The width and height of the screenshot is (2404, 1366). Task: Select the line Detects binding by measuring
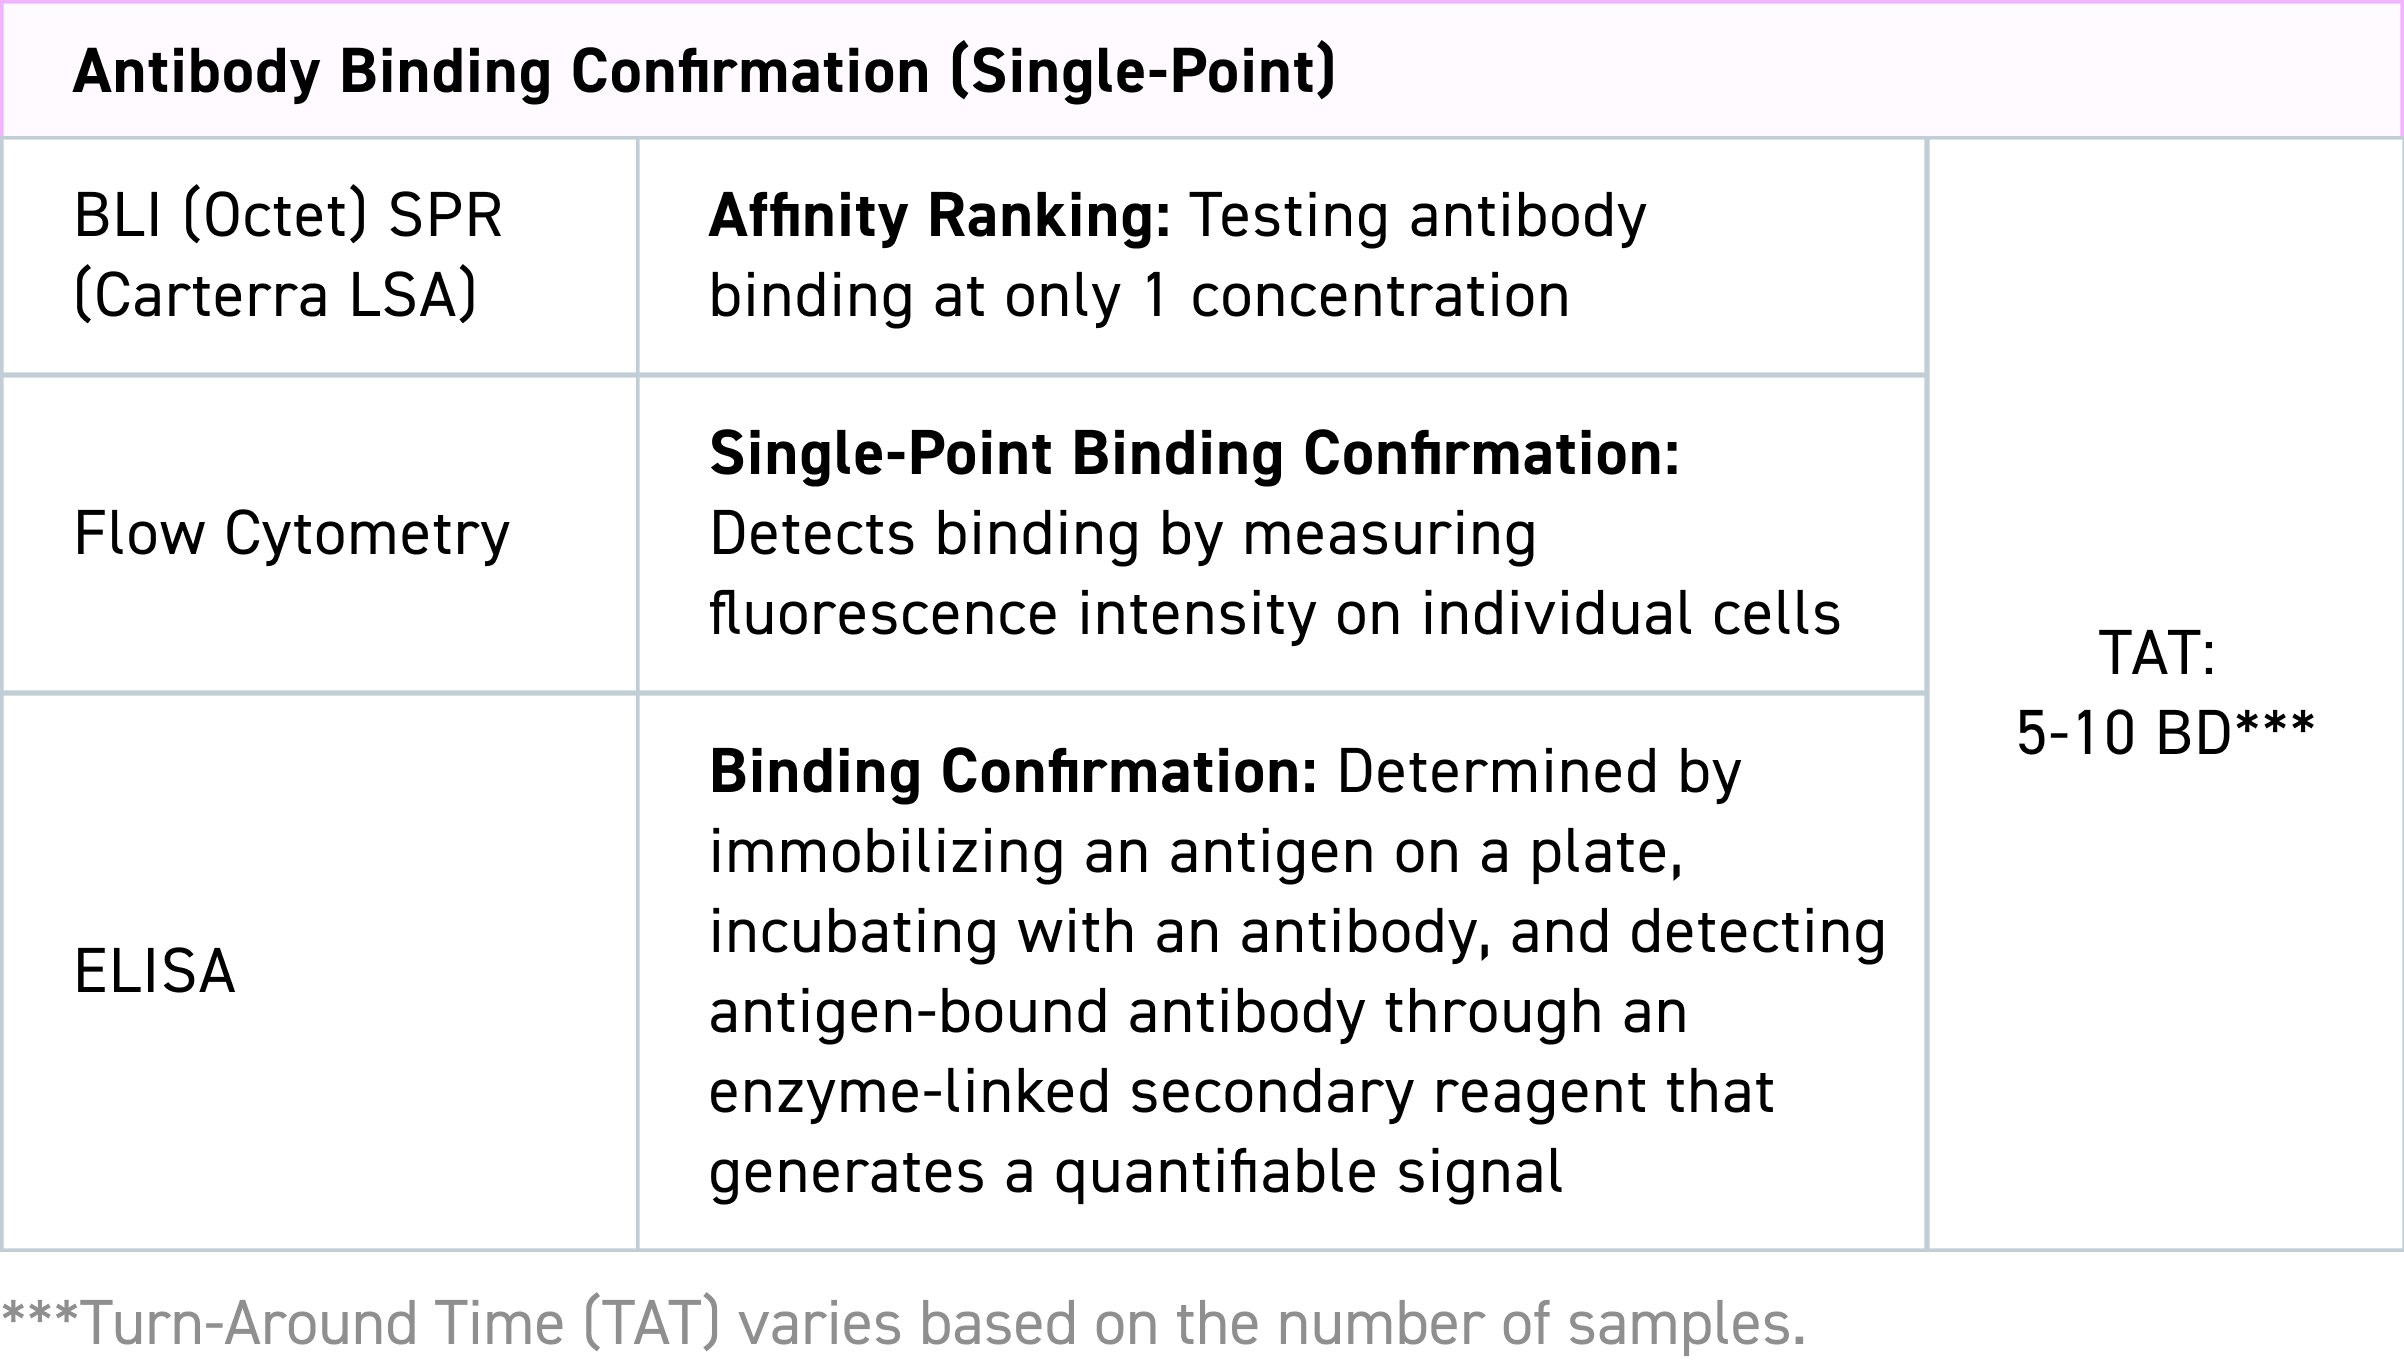coord(1122,534)
